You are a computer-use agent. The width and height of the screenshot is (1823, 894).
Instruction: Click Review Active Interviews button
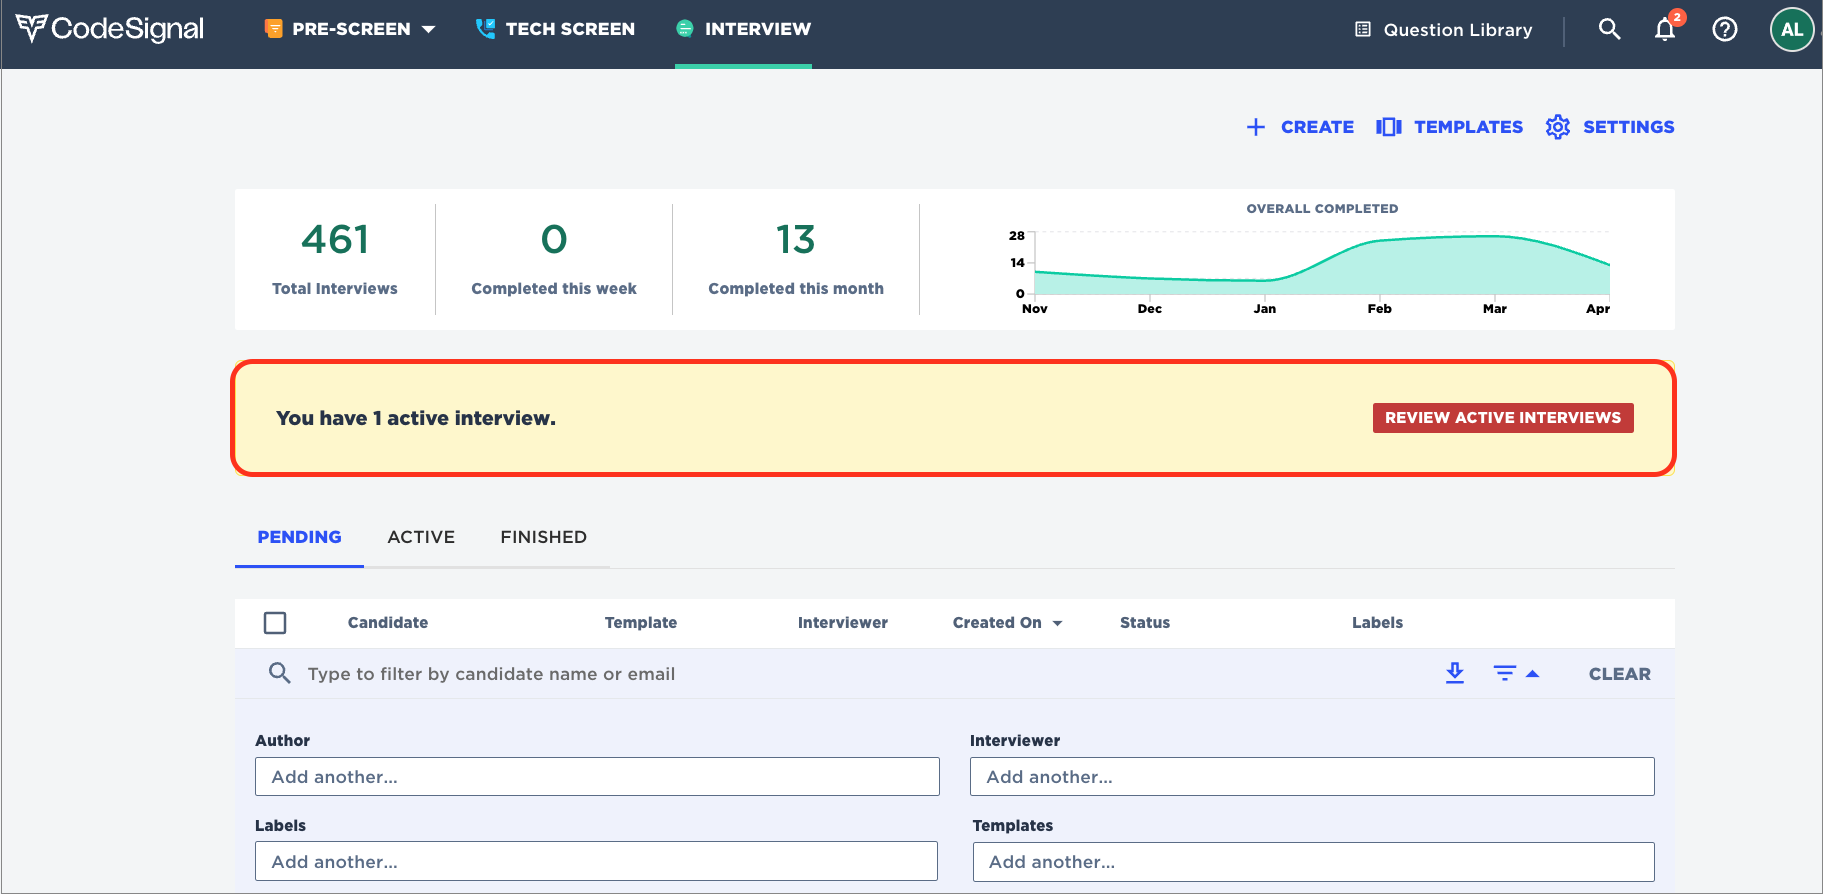click(x=1503, y=418)
